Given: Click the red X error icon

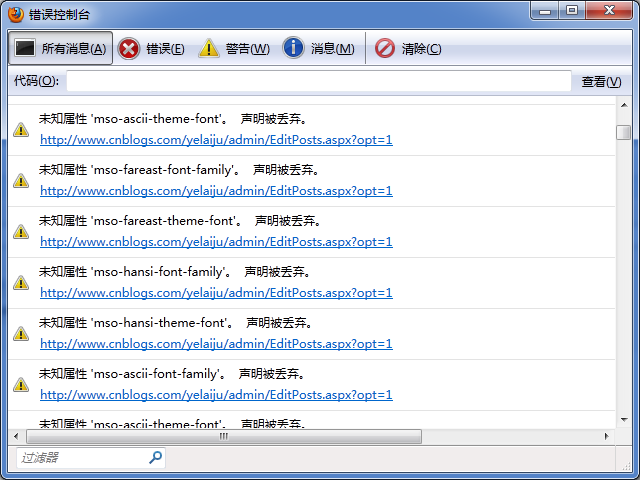Looking at the screenshot, I should 129,49.
